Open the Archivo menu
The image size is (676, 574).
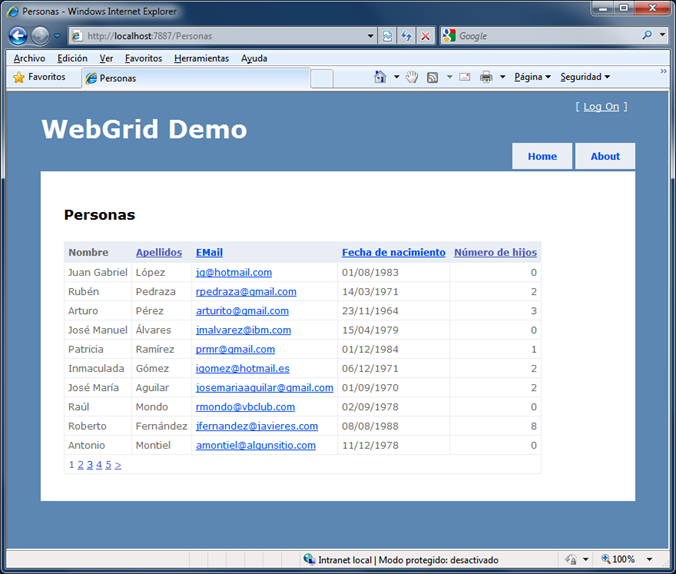coord(29,58)
